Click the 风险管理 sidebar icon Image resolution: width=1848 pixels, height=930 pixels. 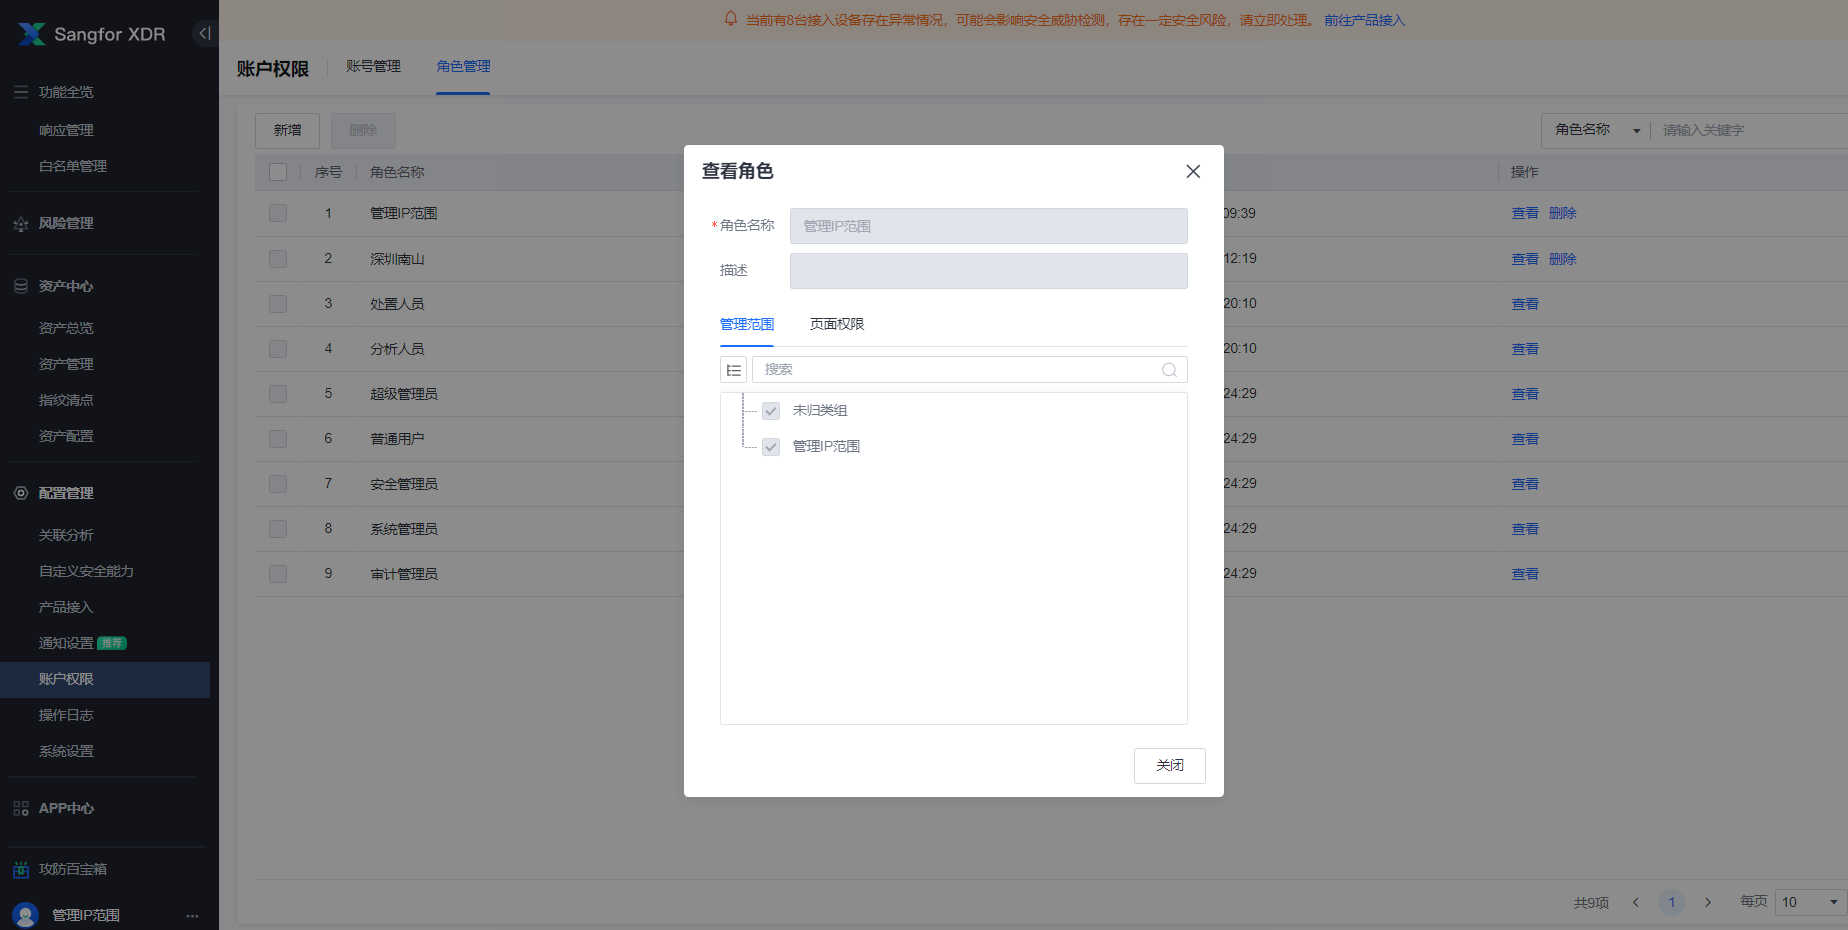[x=21, y=224]
